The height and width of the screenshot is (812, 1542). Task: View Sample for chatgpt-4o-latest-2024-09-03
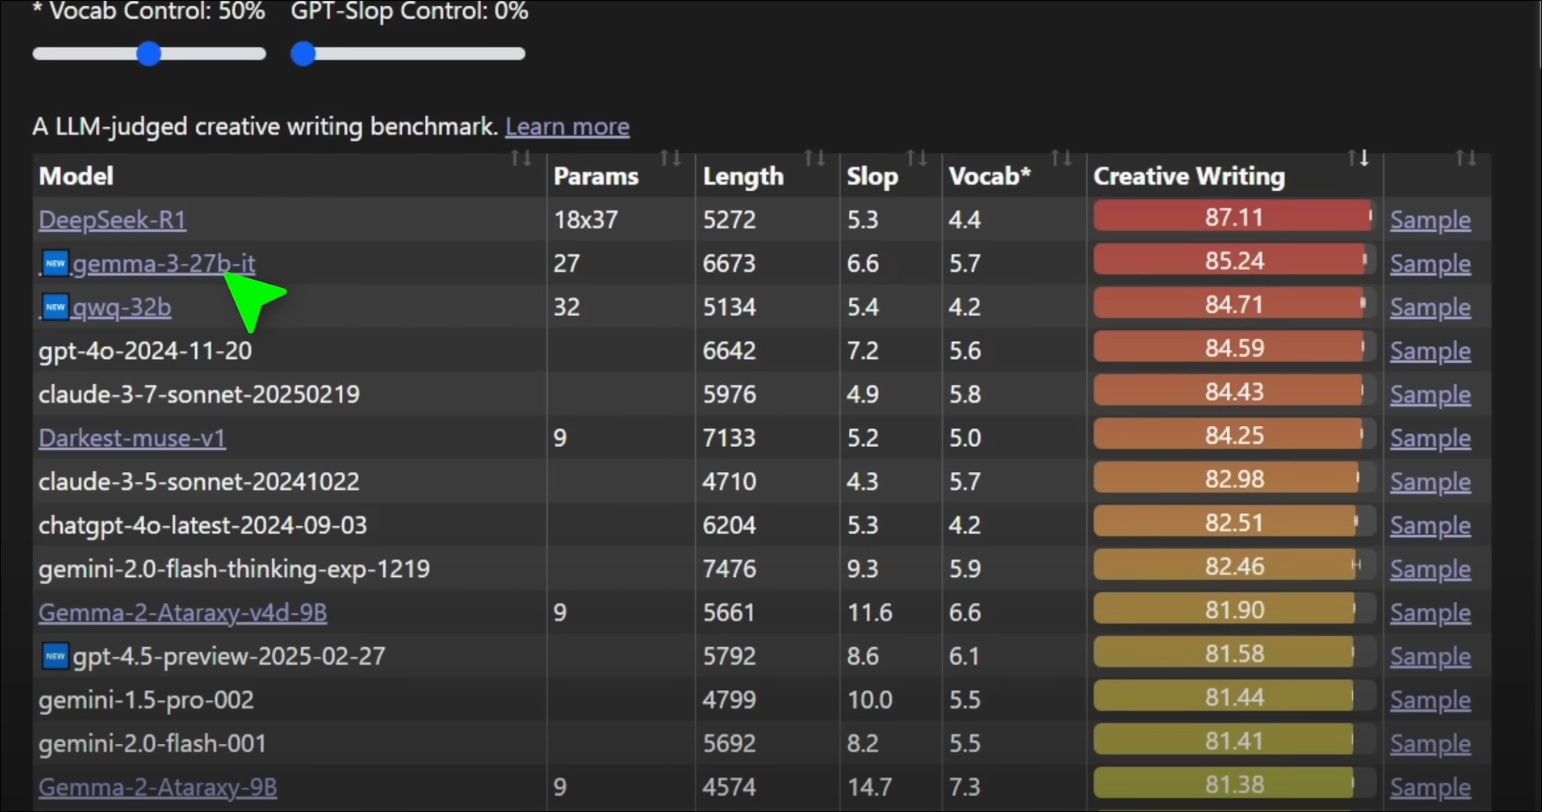(x=1430, y=526)
